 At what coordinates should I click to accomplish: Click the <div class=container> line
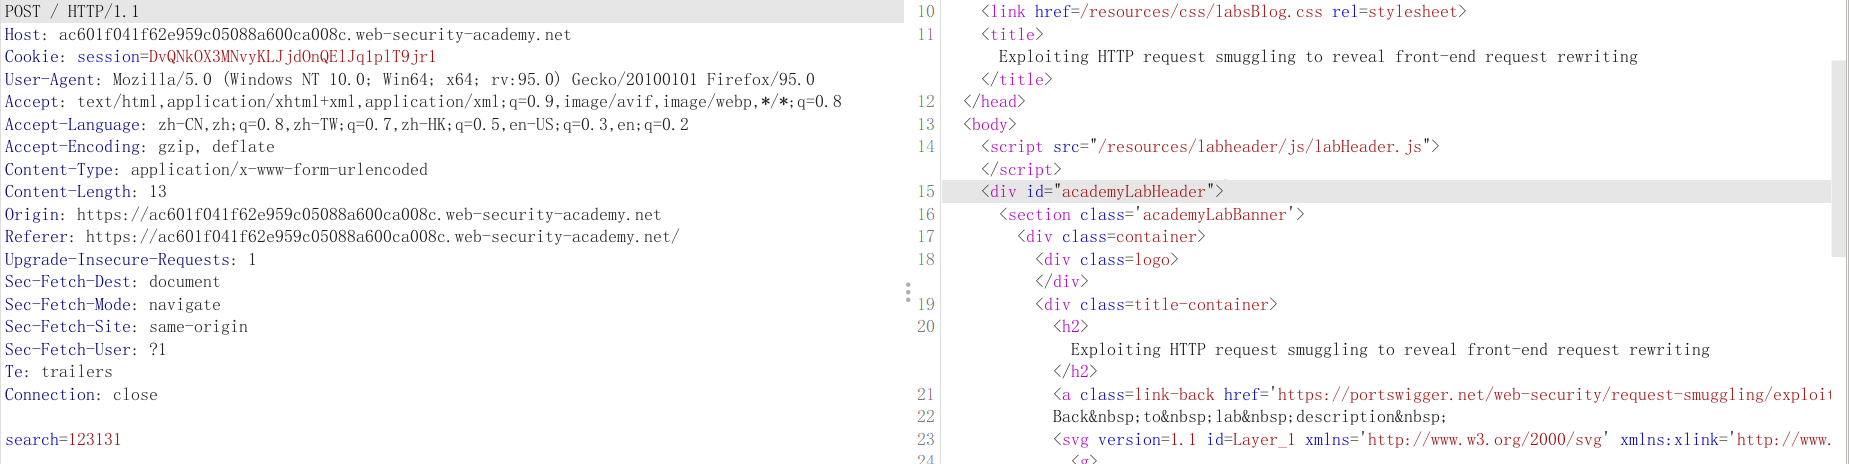click(x=1111, y=236)
